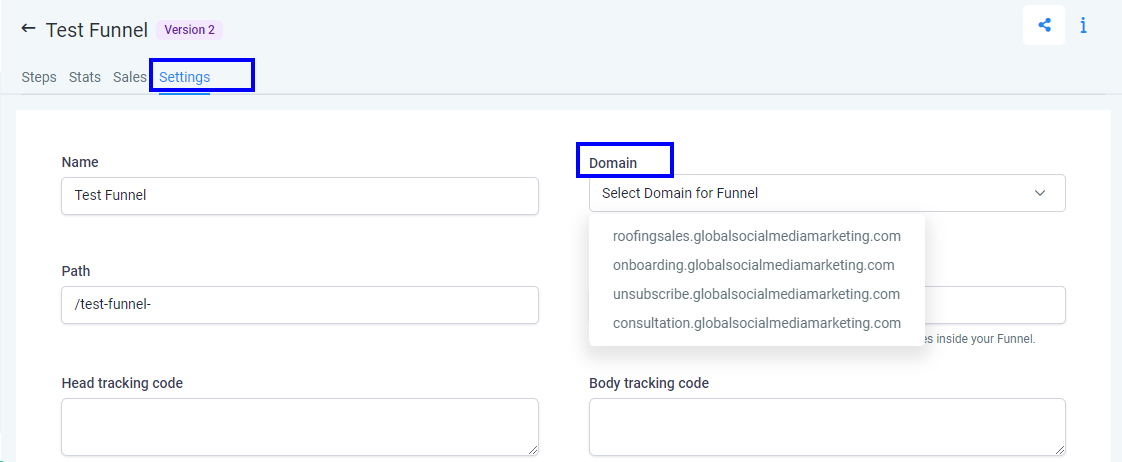Open the info icon at top right
The image size is (1122, 462).
click(1083, 25)
